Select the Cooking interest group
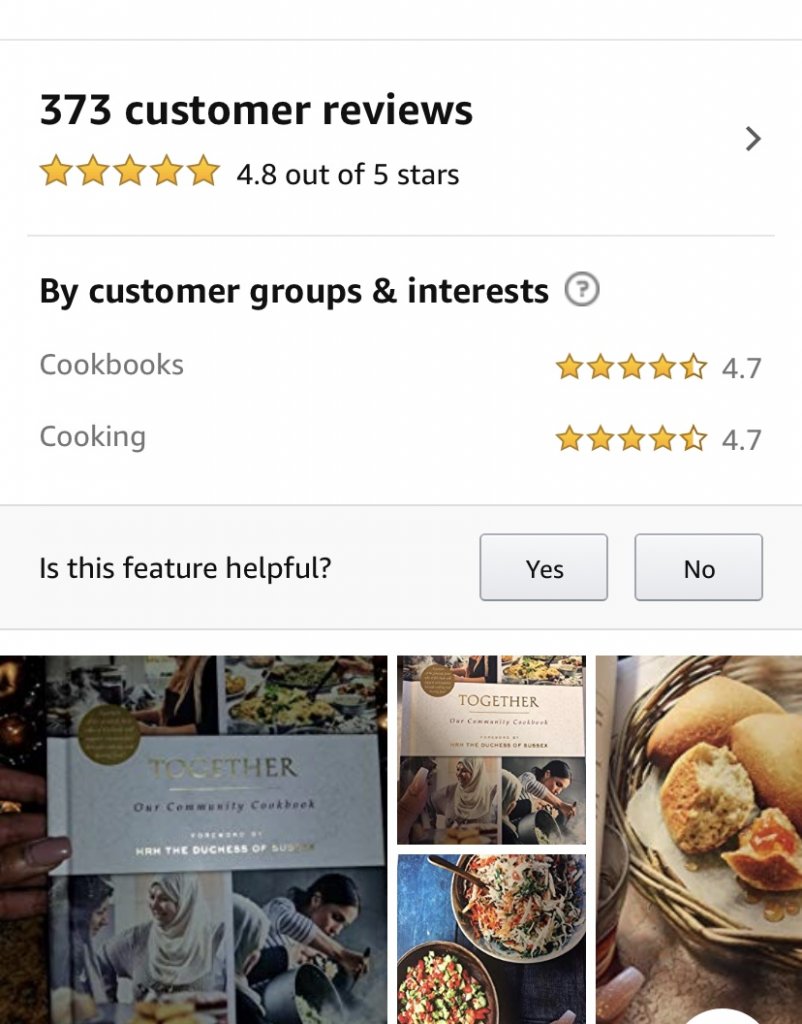Screen dimensions: 802x1024 pos(92,437)
